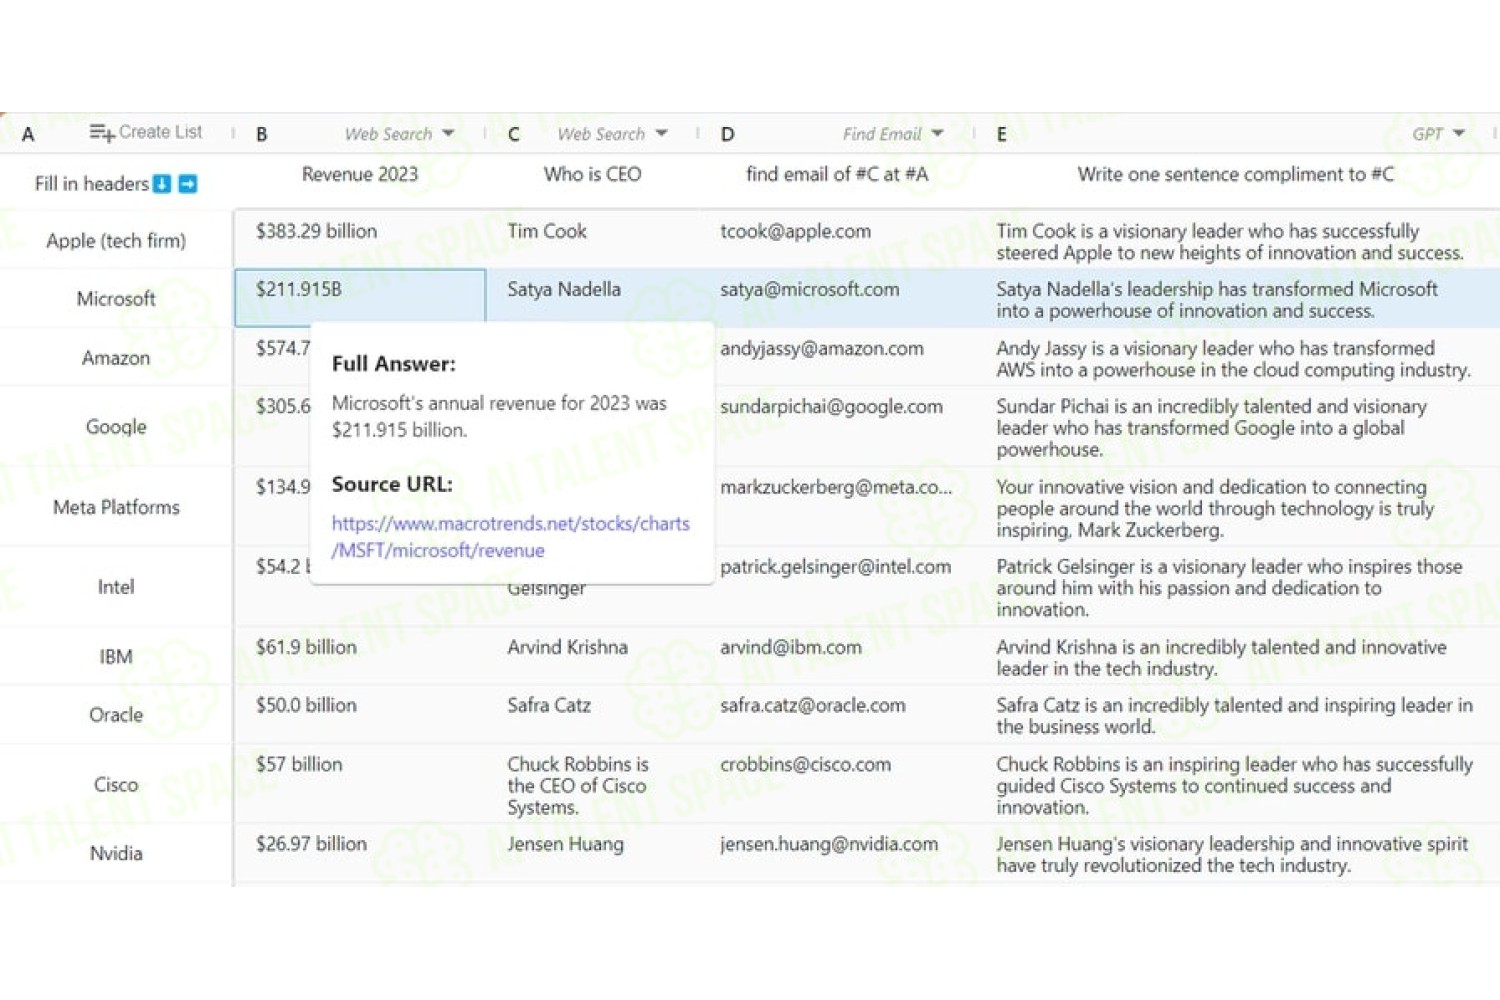The image size is (1500, 1000).
Task: Click the arvind@ibm.com email cell
Action: (837, 656)
